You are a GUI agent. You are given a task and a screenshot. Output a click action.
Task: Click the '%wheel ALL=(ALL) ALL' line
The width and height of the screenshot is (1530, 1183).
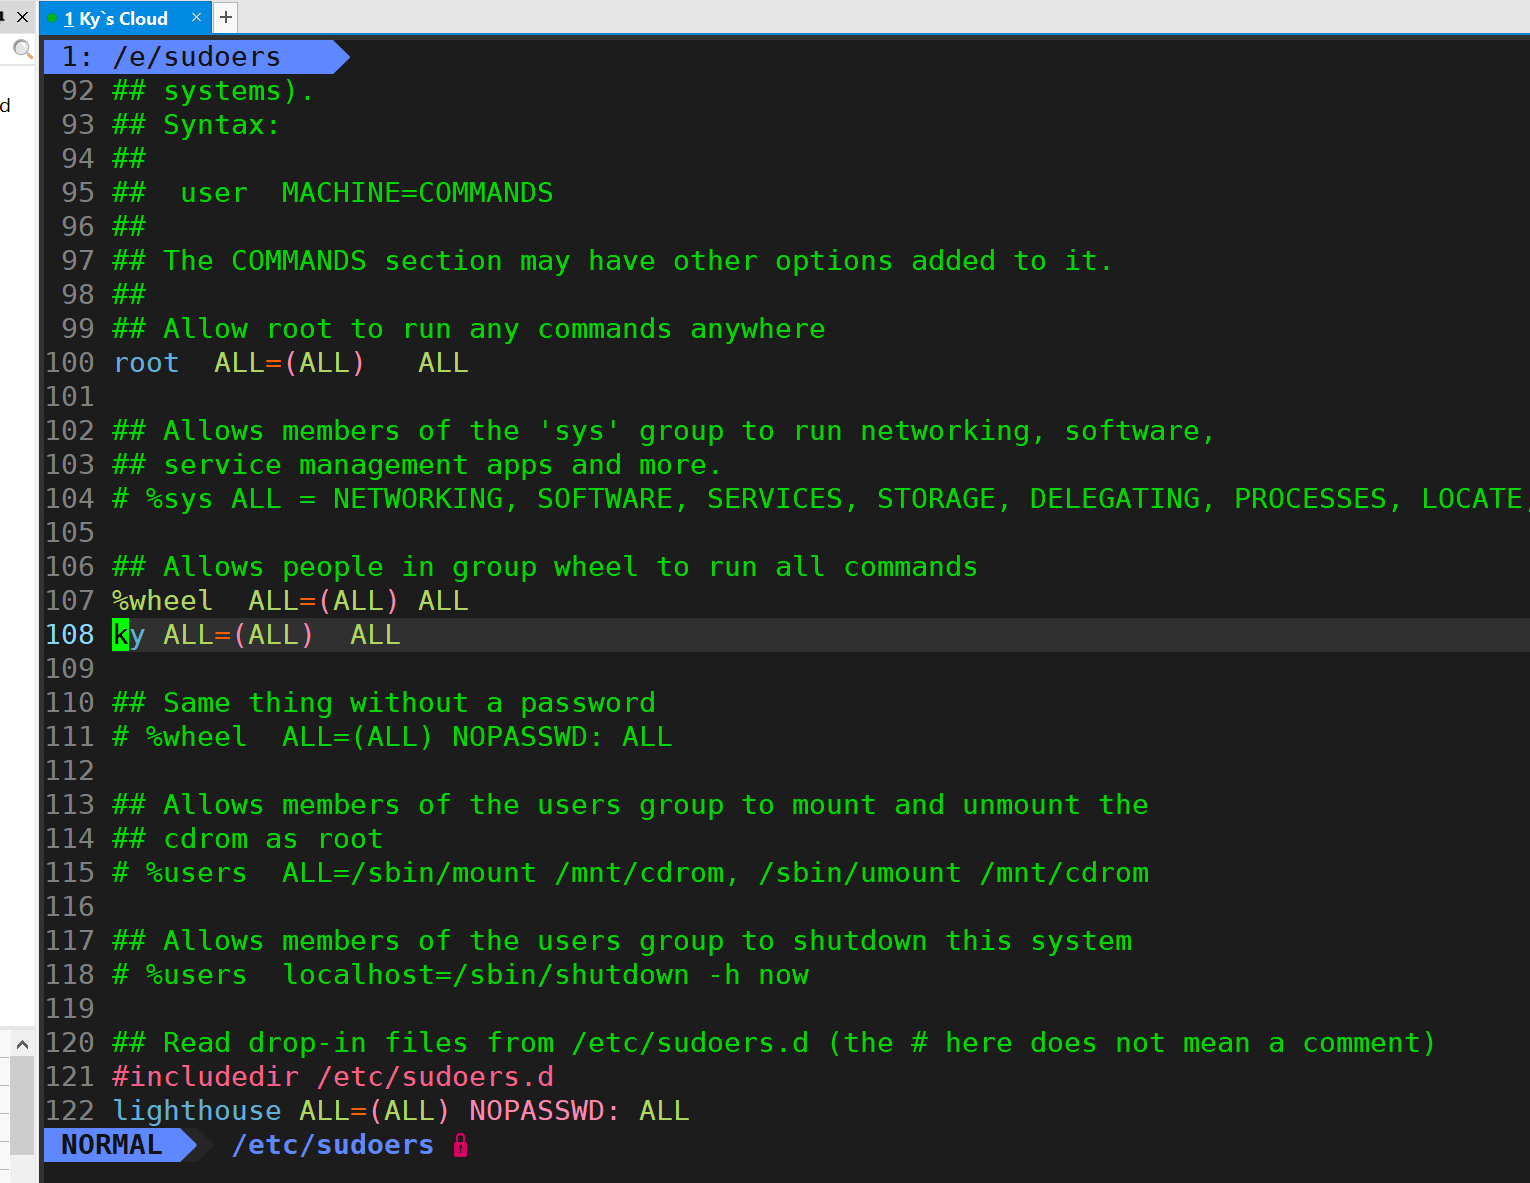pyautogui.click(x=291, y=601)
